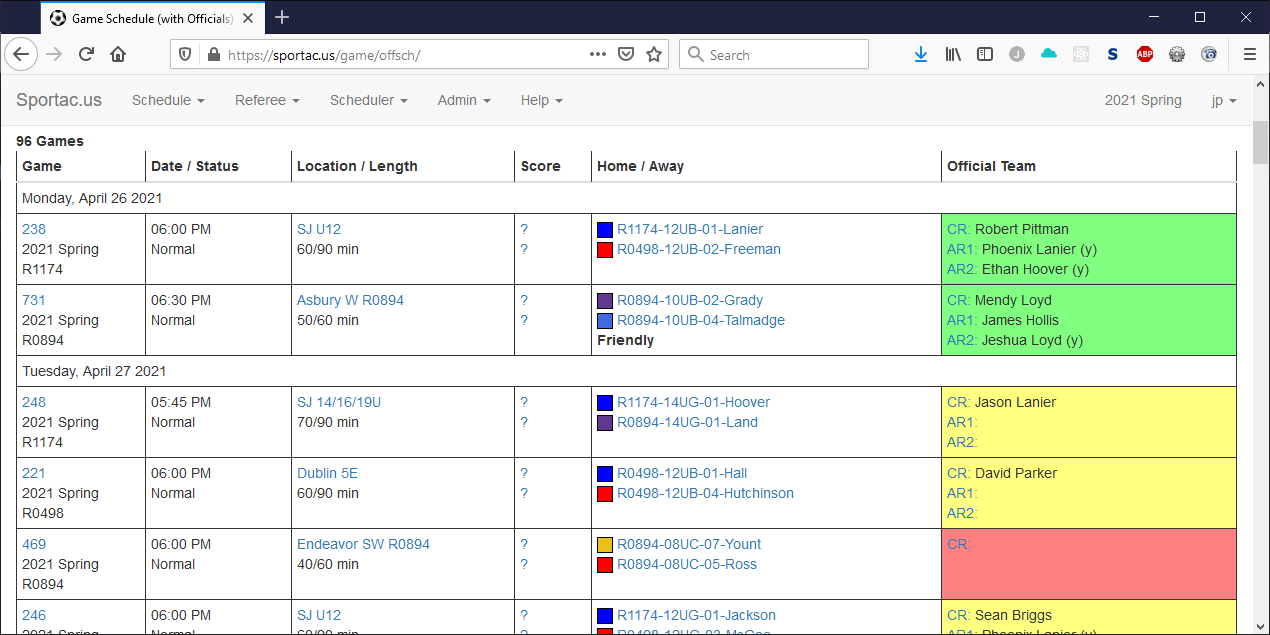1270x635 pixels.
Task: Click CR link beside Robert Pittman
Action: pyautogui.click(x=958, y=229)
